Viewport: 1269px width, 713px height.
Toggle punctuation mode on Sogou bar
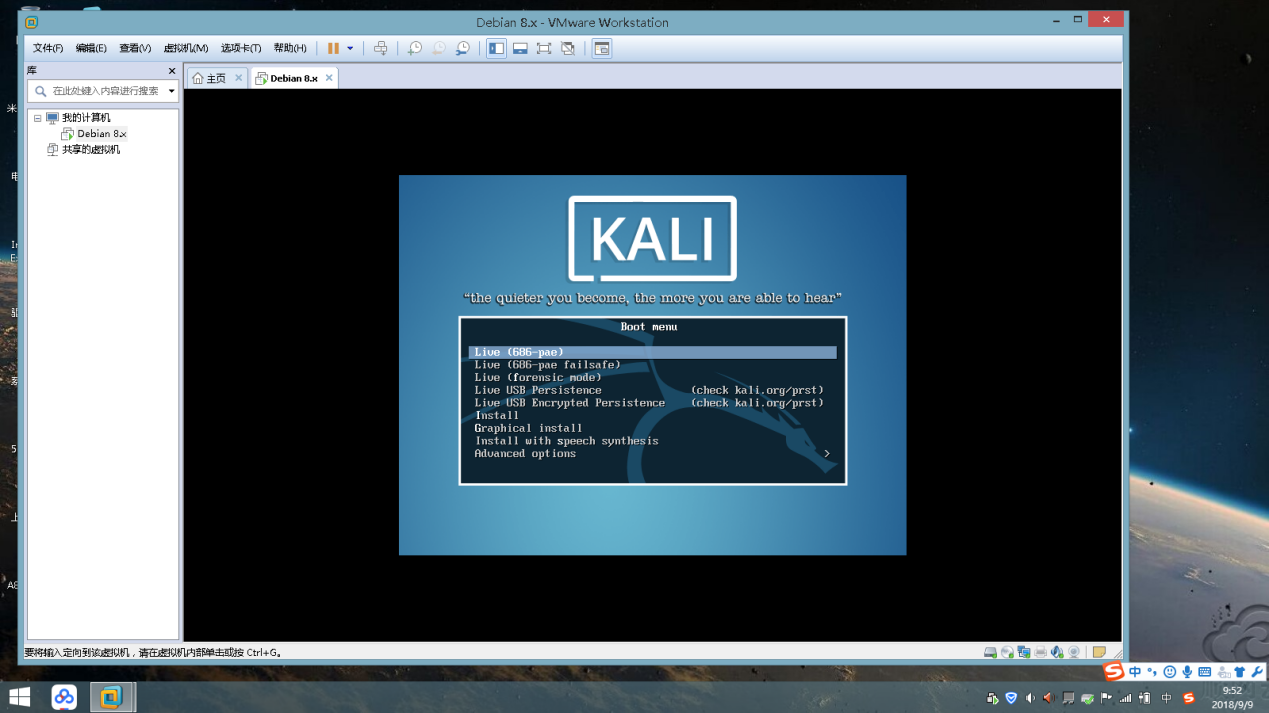pos(1152,672)
